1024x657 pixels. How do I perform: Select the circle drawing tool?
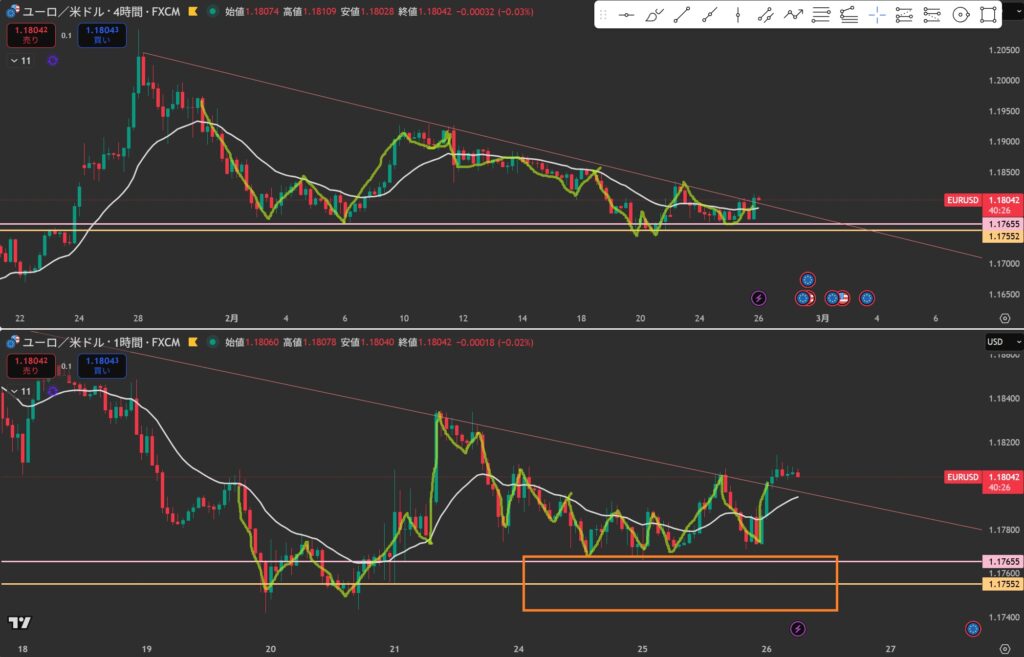[960, 15]
